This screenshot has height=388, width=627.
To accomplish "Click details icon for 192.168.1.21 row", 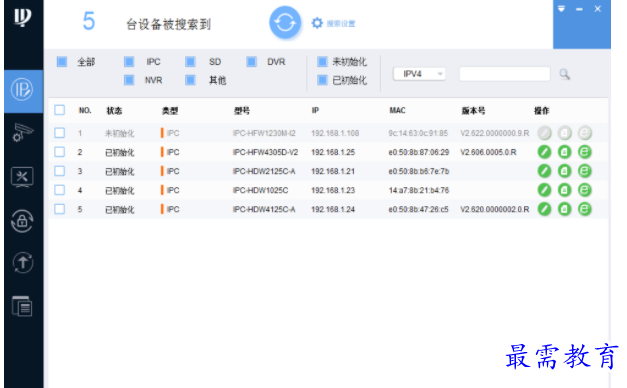I will click(x=564, y=171).
